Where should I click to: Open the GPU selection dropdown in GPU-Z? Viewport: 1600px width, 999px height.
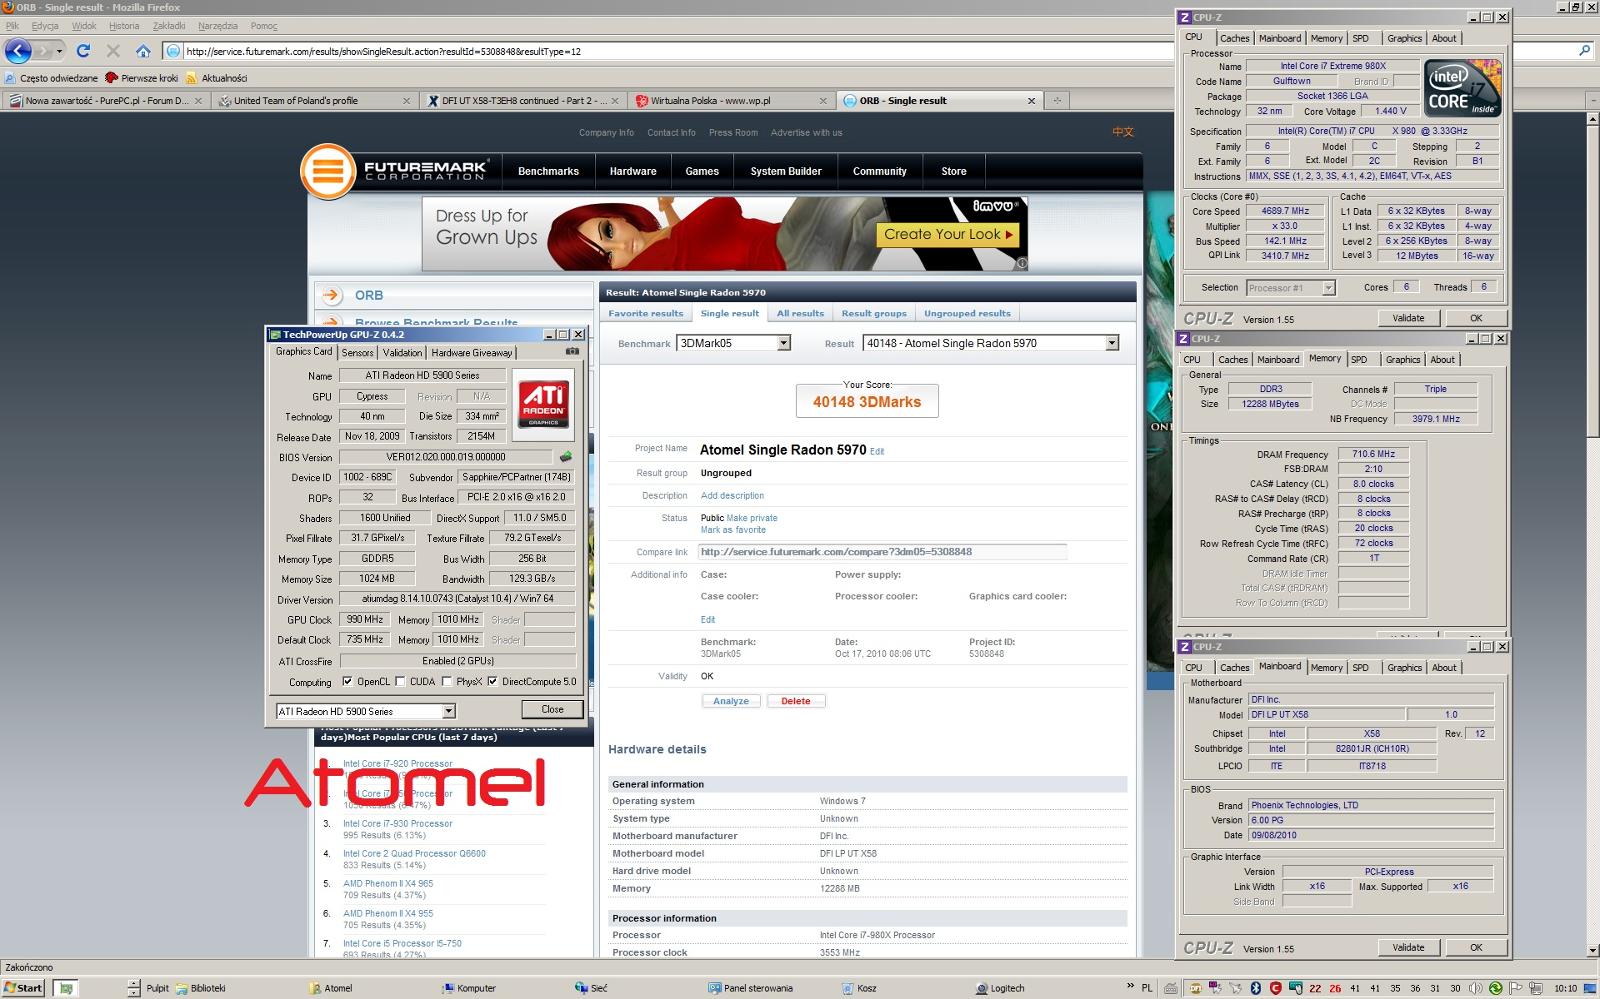tap(448, 711)
